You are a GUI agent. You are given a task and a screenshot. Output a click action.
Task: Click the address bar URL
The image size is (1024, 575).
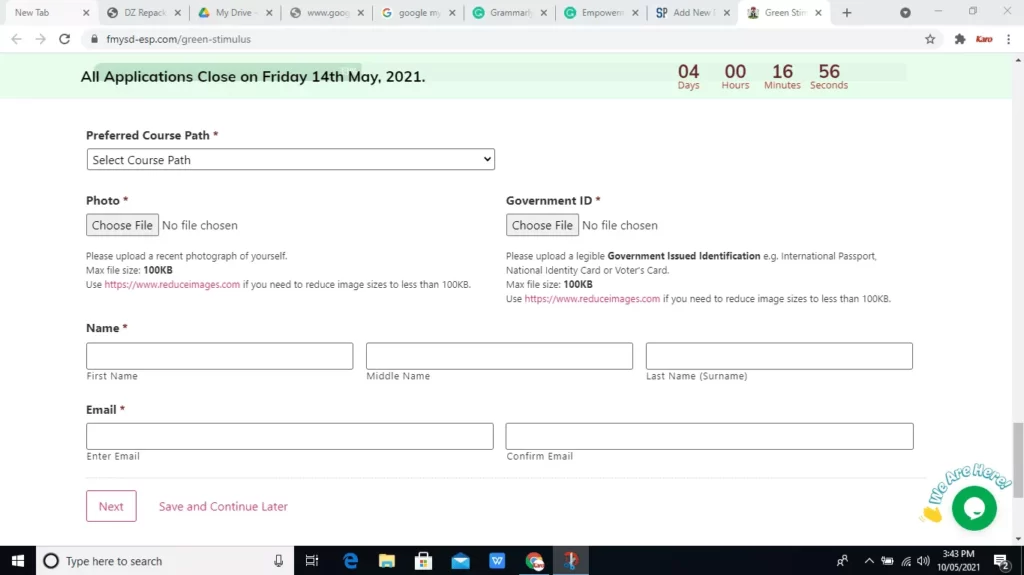point(178,39)
